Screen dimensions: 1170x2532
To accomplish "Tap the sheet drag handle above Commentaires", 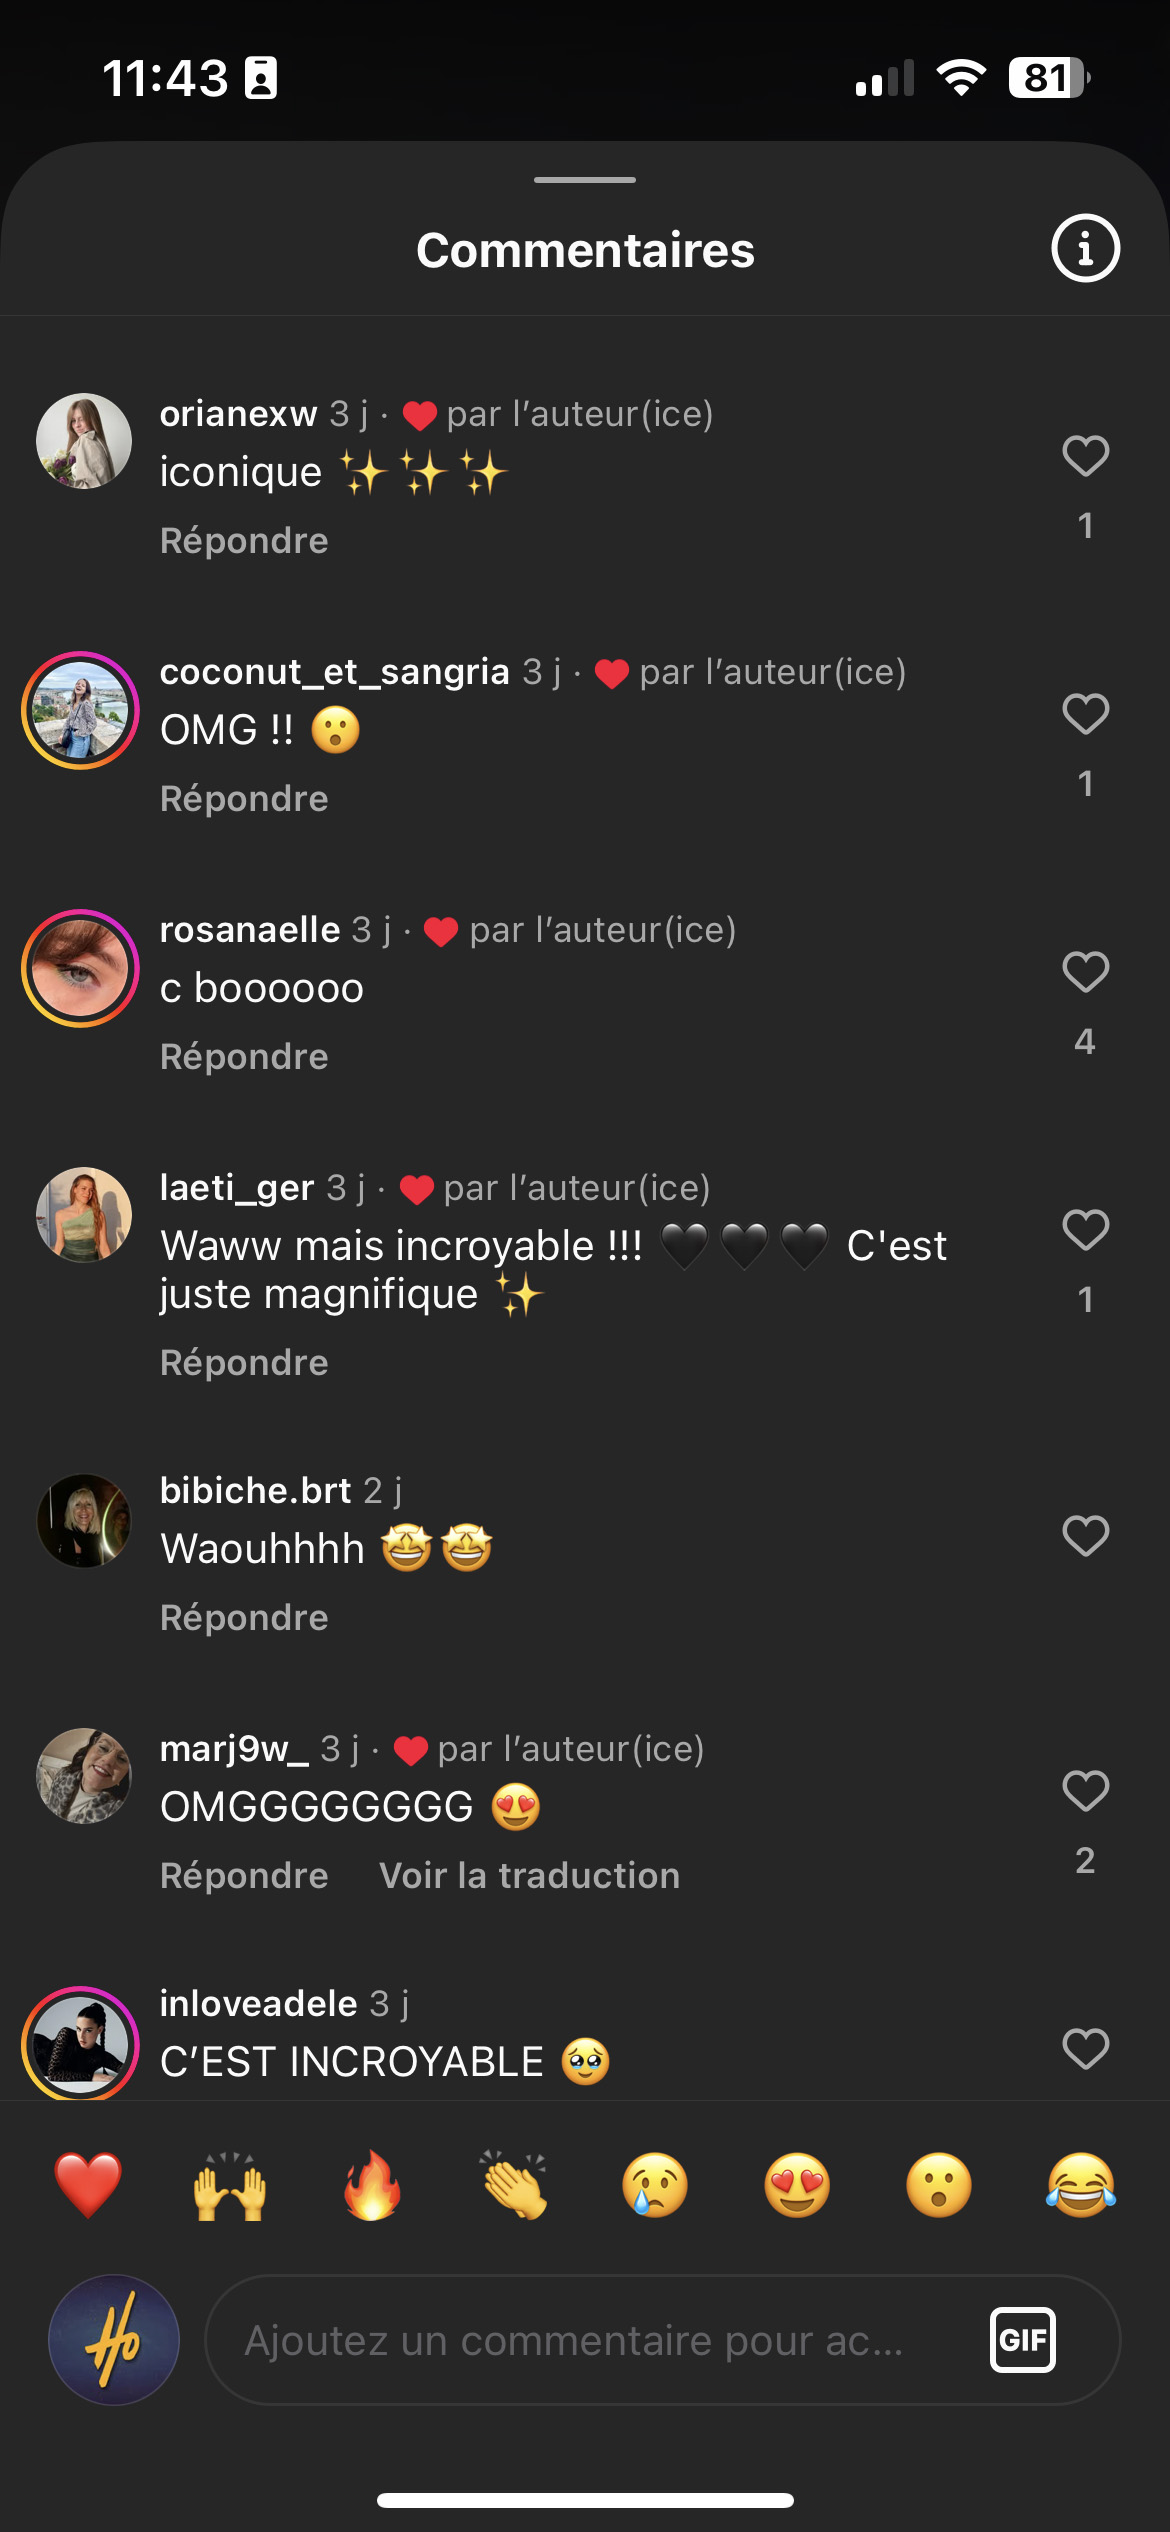I will [585, 180].
